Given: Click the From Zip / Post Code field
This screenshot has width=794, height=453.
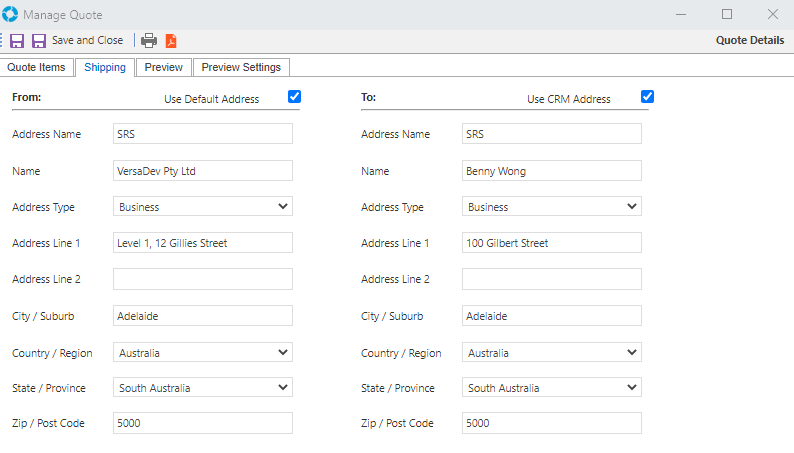Looking at the screenshot, I should 203,423.
